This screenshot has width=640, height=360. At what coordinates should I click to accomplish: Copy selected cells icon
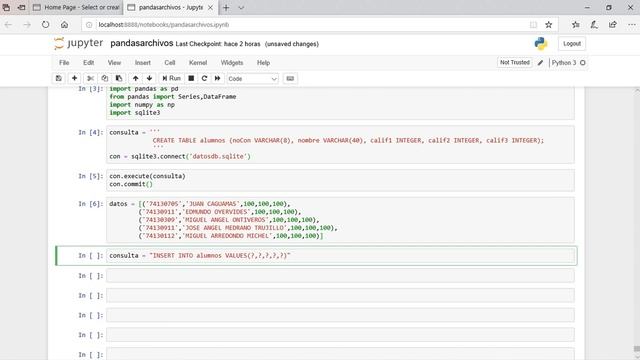104,78
